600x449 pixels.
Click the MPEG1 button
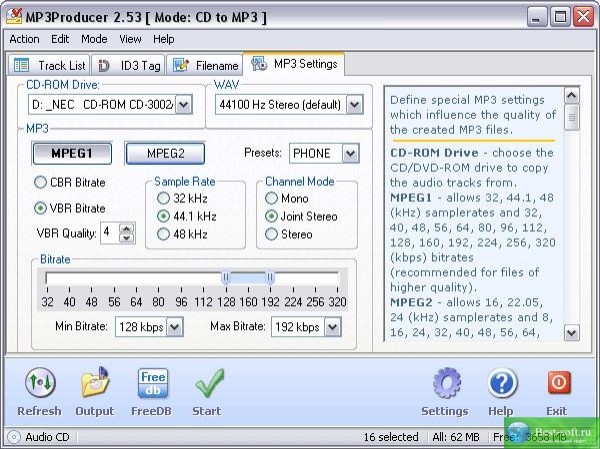tap(72, 153)
